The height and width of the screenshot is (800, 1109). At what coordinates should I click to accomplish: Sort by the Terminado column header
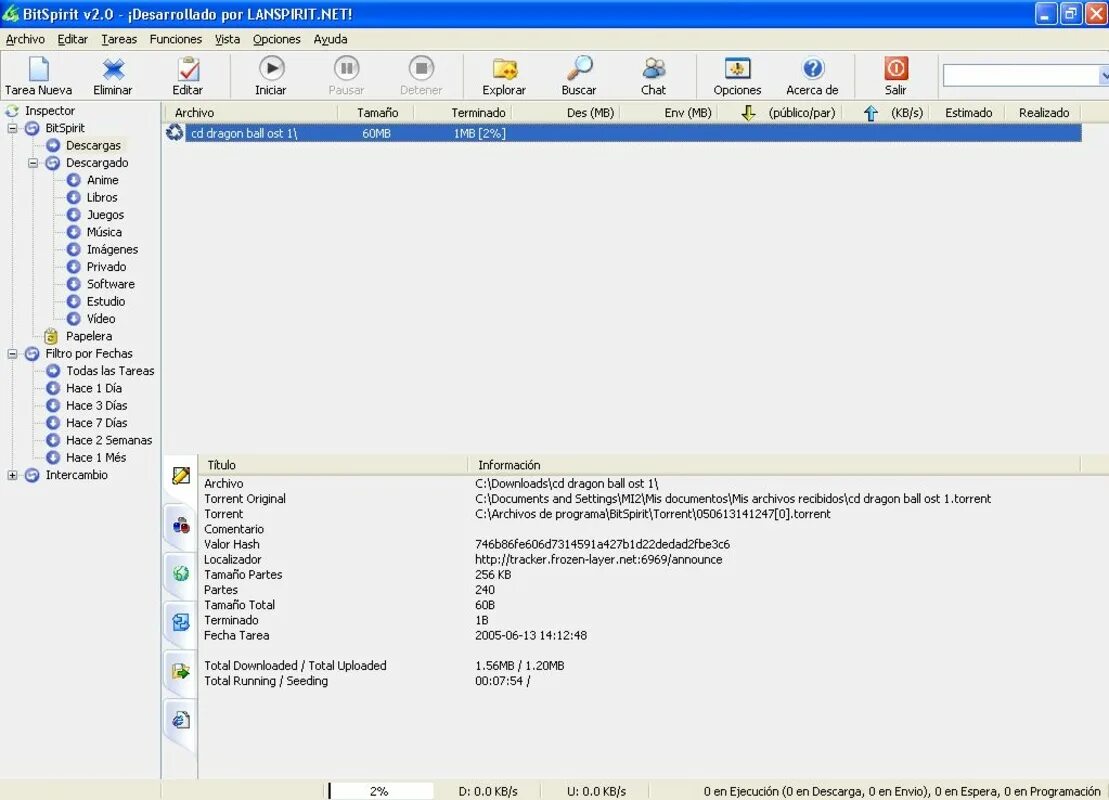464,112
